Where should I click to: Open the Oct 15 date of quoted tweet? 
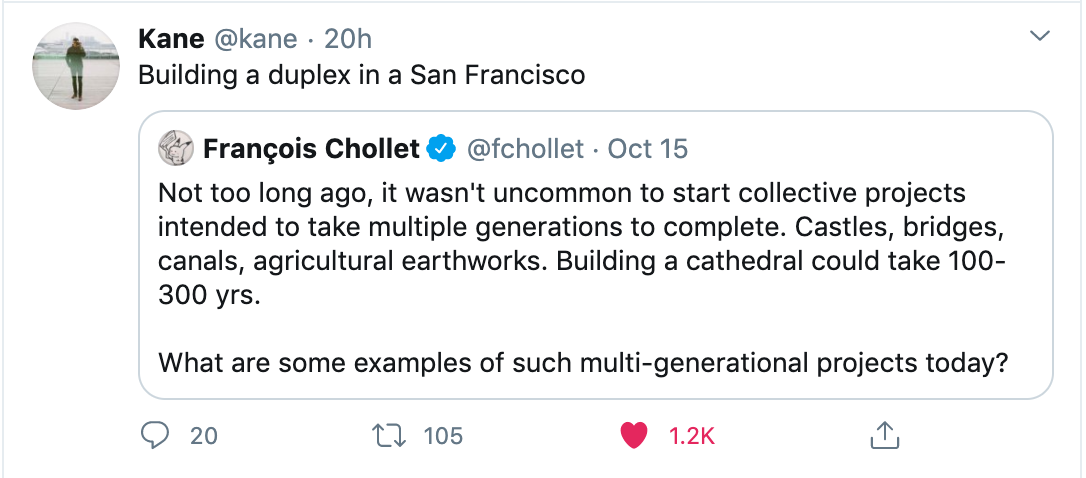(648, 149)
